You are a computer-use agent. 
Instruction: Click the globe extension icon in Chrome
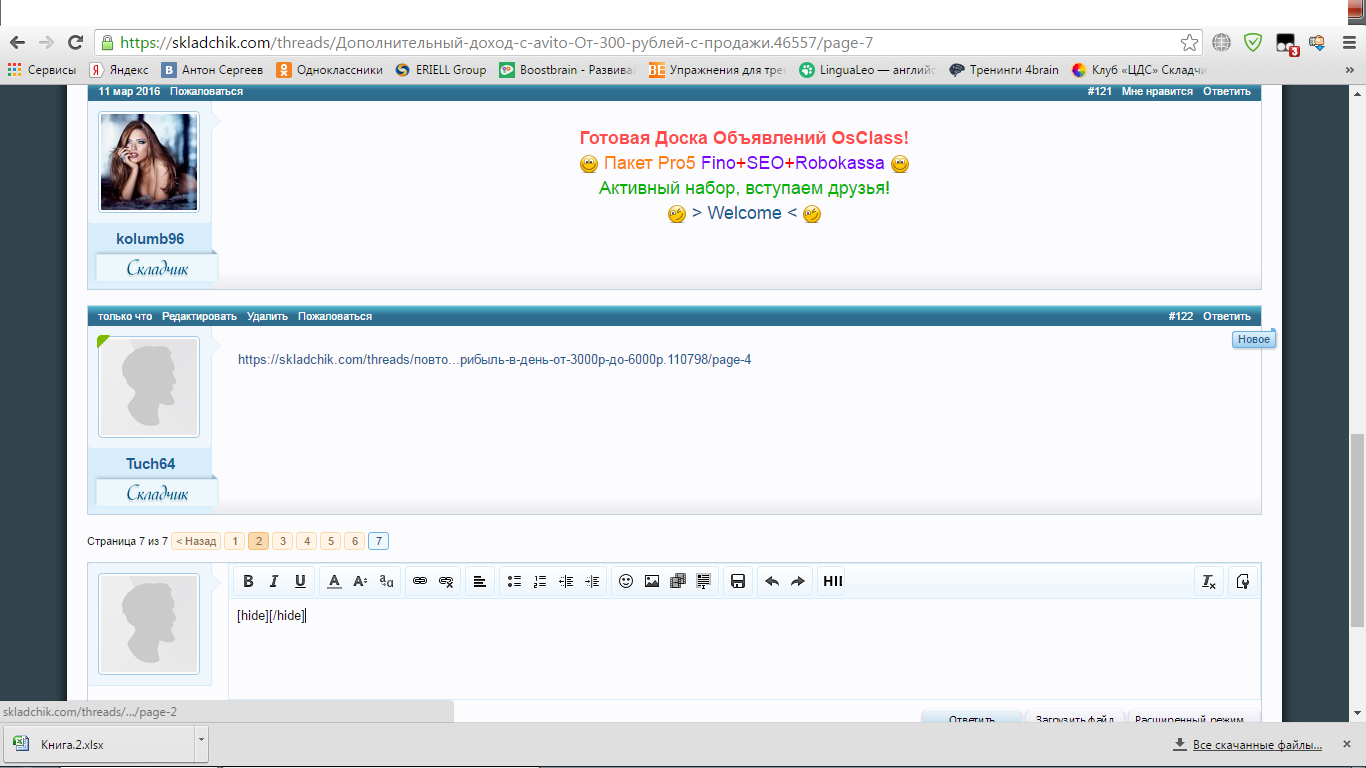click(x=1221, y=43)
